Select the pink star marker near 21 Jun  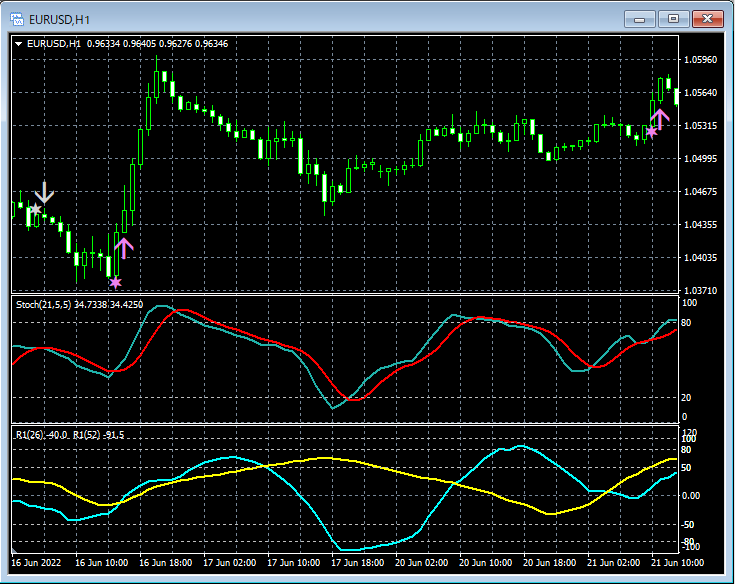tap(652, 131)
